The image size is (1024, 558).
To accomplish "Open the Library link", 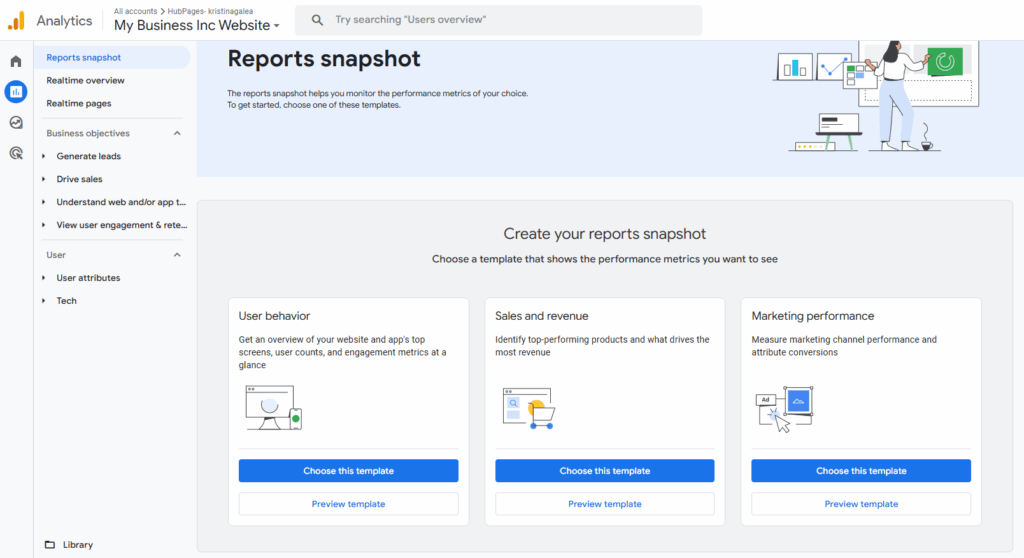I will (x=78, y=544).
